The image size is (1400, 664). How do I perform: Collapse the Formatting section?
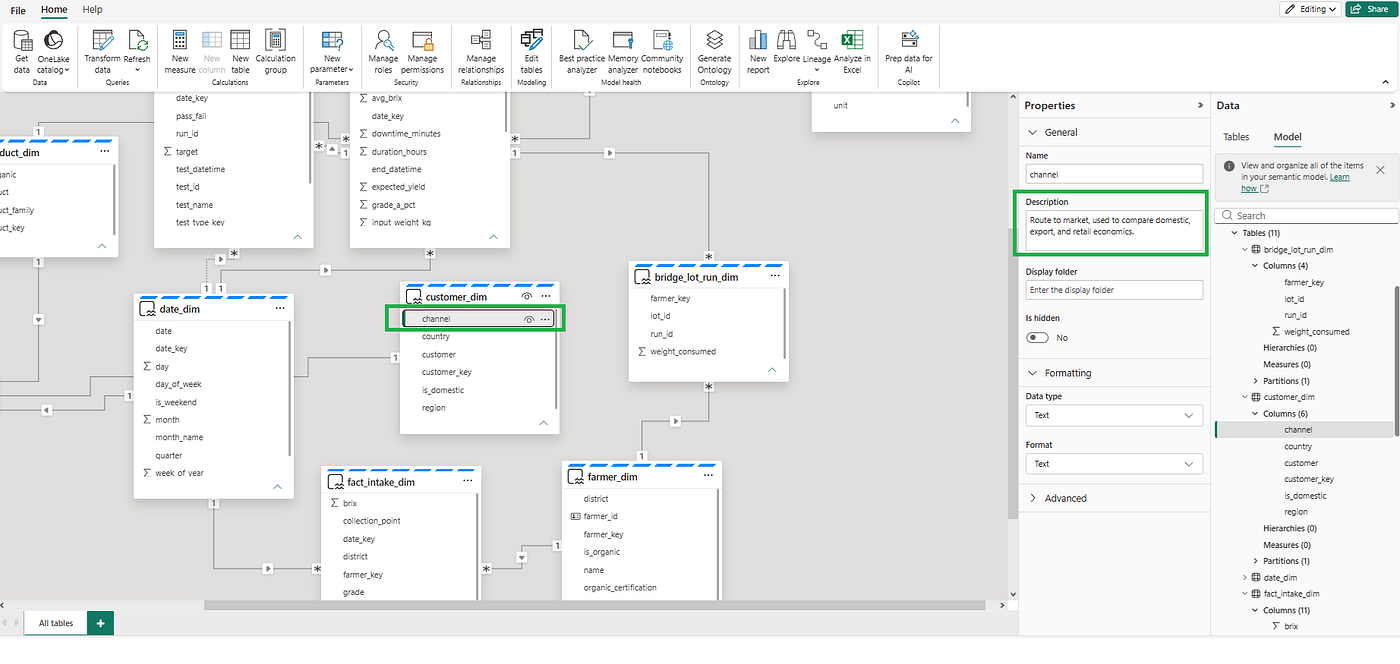click(x=1033, y=373)
